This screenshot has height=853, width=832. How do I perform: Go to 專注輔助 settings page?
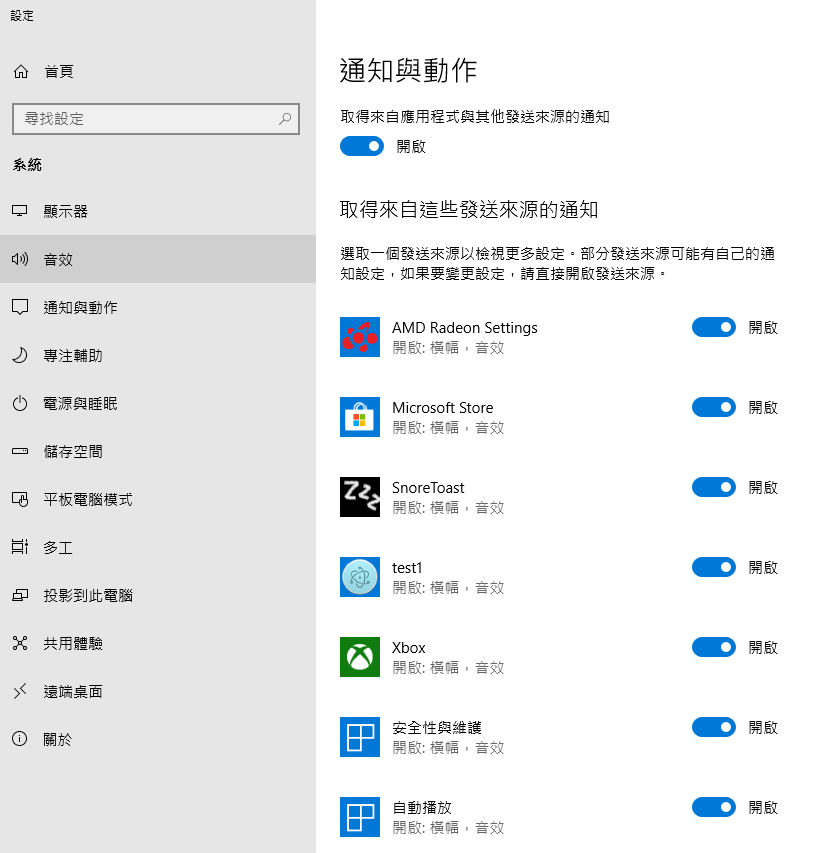73,356
